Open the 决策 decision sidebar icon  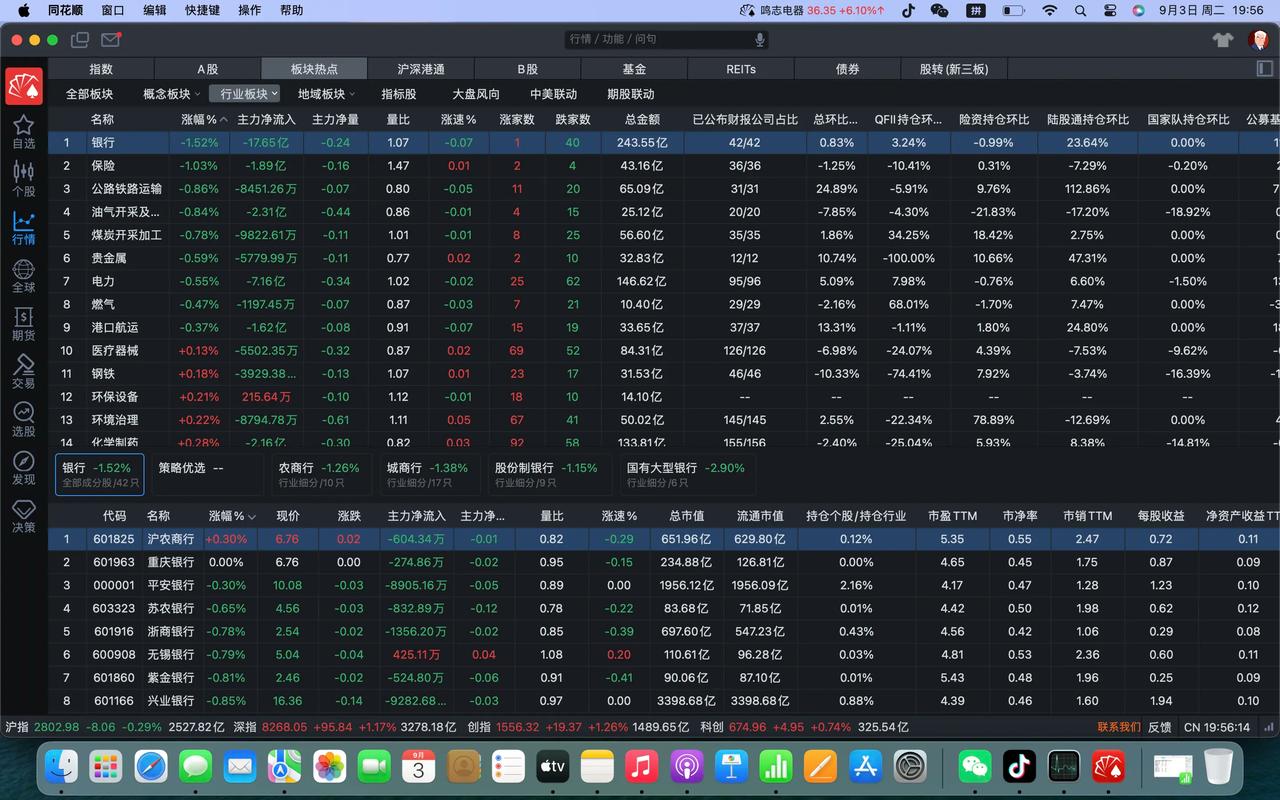22,512
